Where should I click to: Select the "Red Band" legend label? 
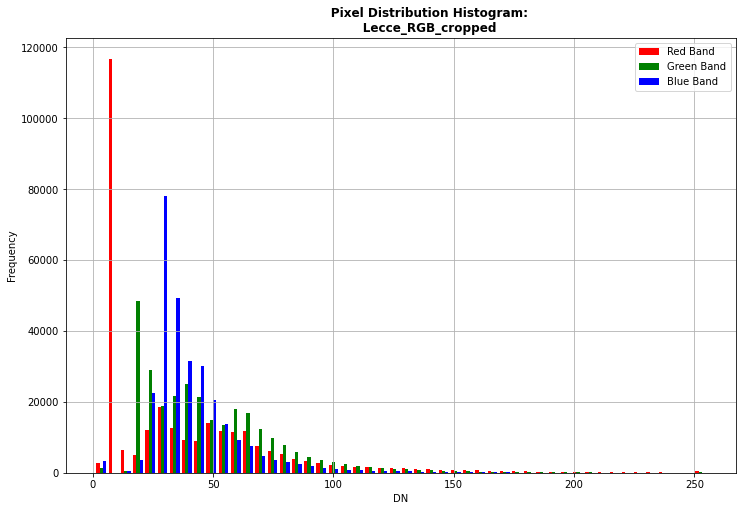(692, 51)
